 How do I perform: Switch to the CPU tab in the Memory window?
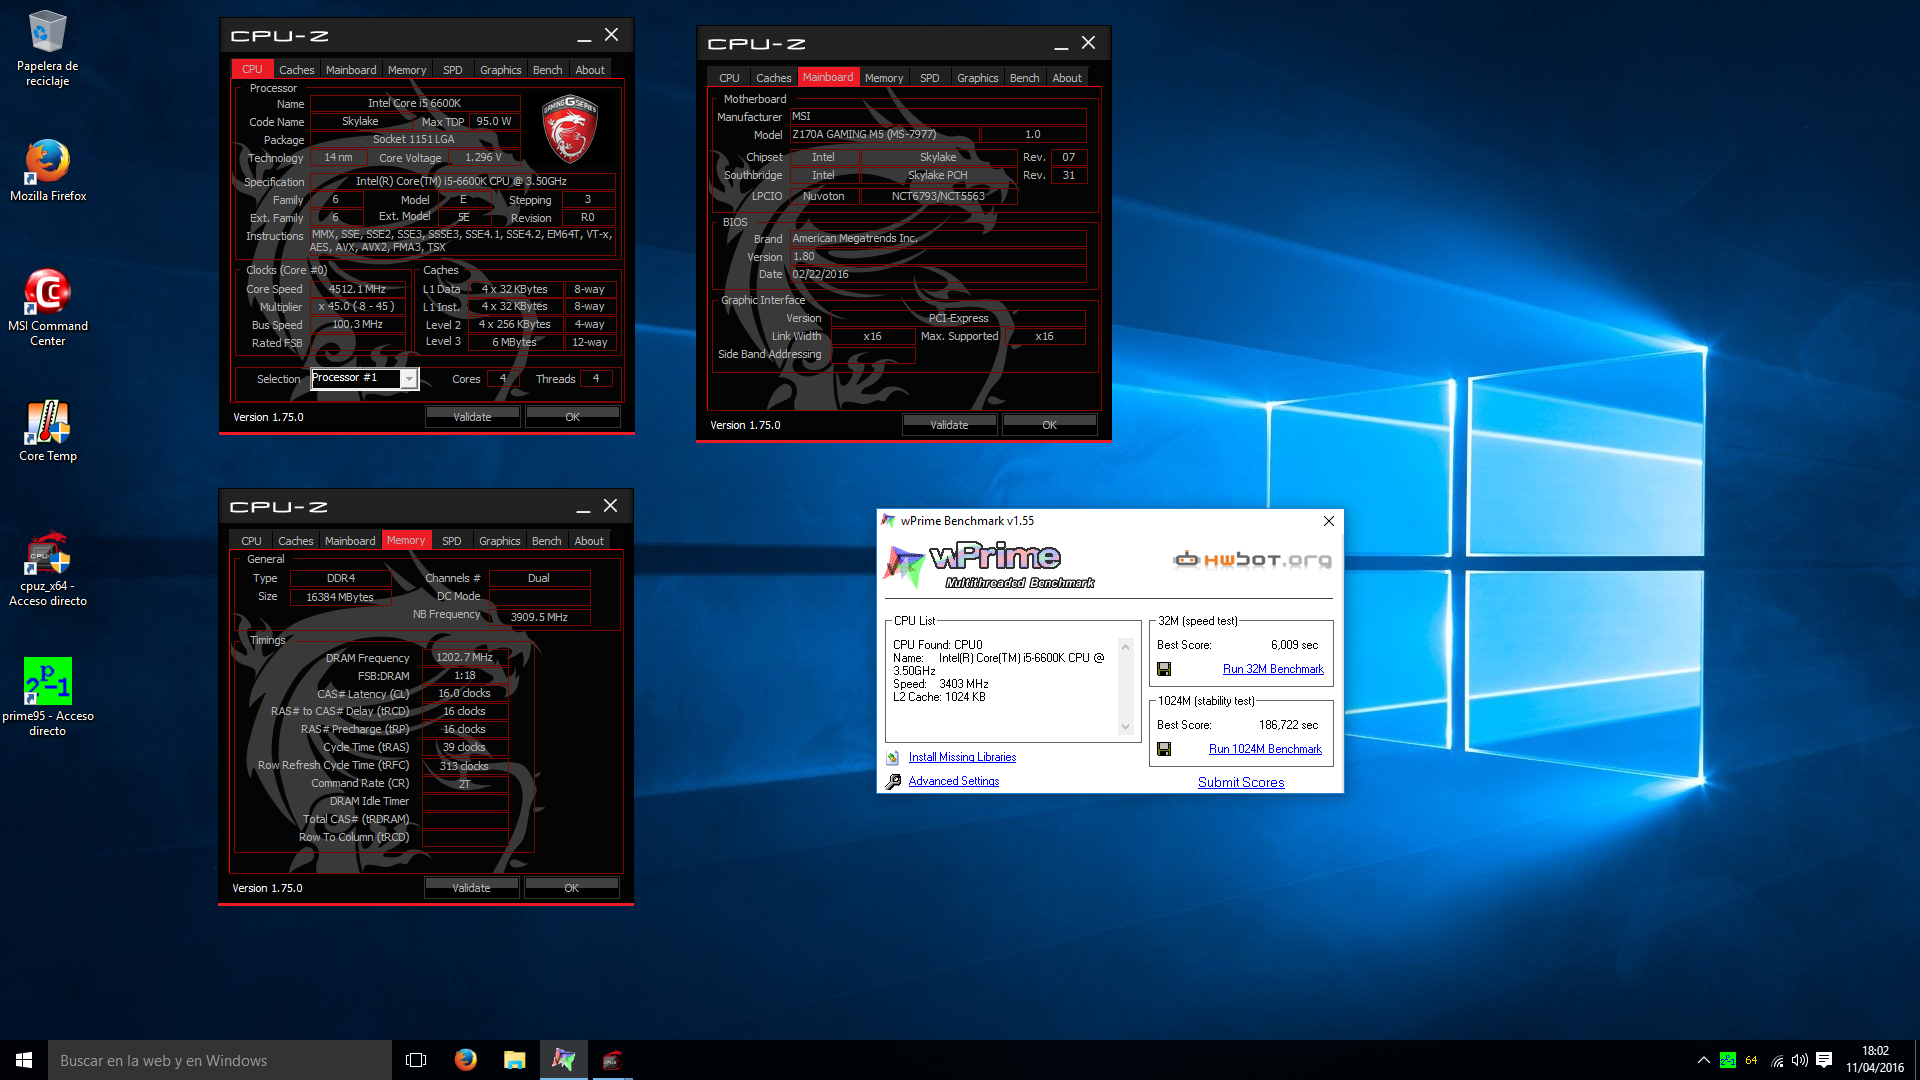251,541
